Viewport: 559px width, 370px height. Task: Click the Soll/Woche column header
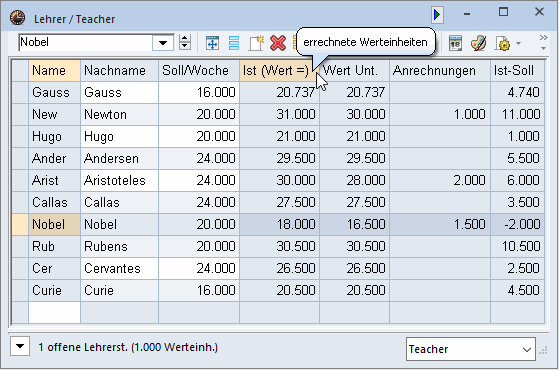coord(199,71)
